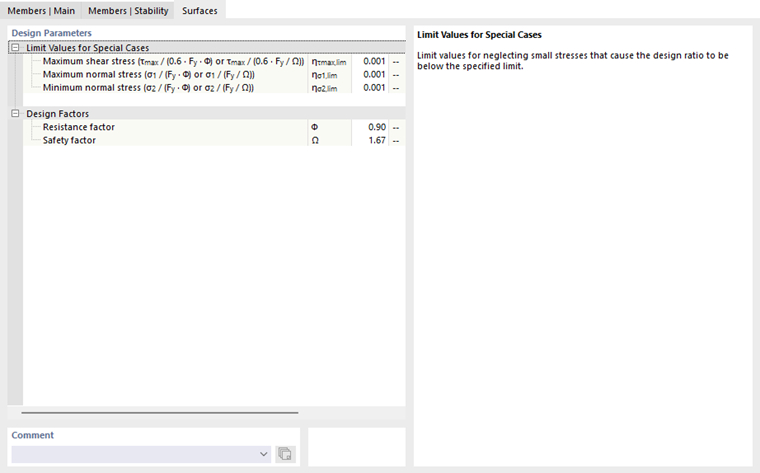Click the ησ2,lim symbol cell
The width and height of the screenshot is (760, 473).
330,87
